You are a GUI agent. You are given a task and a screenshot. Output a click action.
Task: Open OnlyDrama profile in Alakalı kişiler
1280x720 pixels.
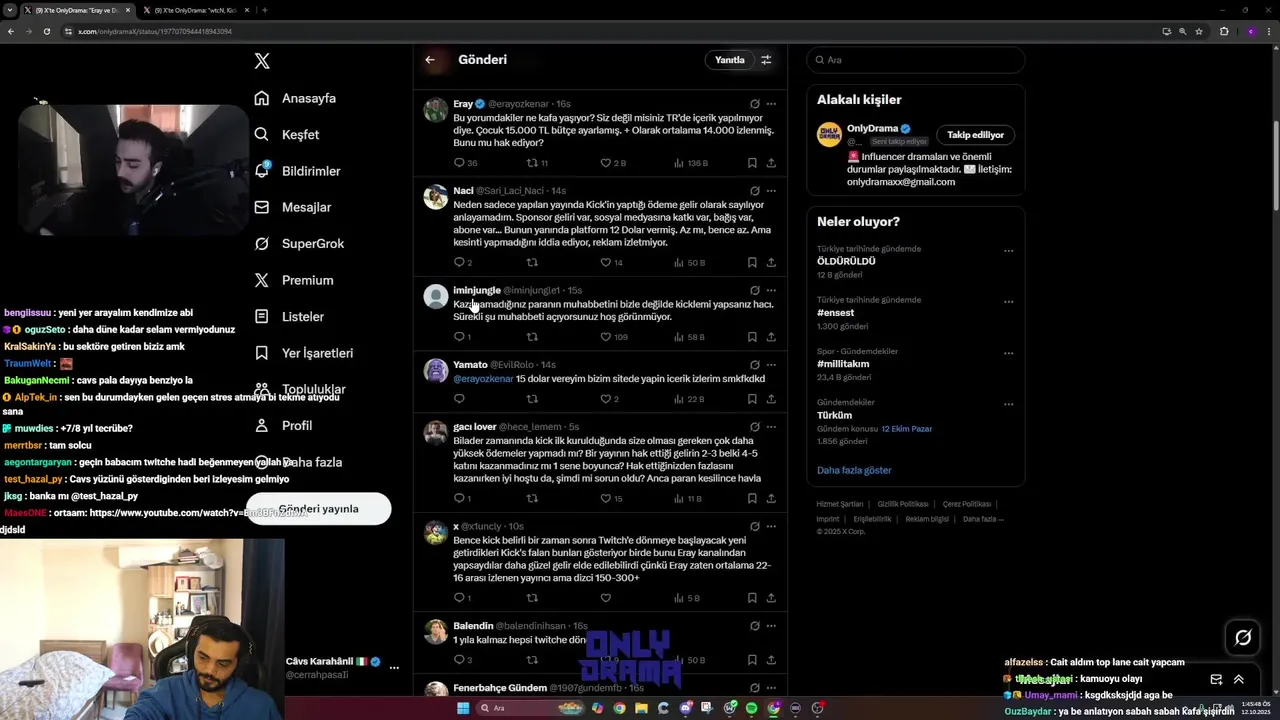point(872,129)
